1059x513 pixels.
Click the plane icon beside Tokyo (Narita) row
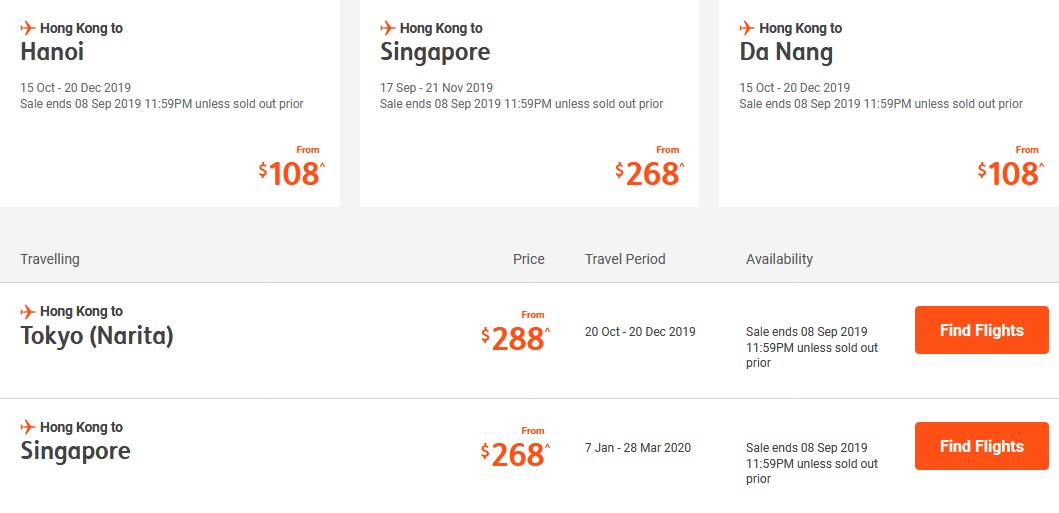pyautogui.click(x=28, y=311)
